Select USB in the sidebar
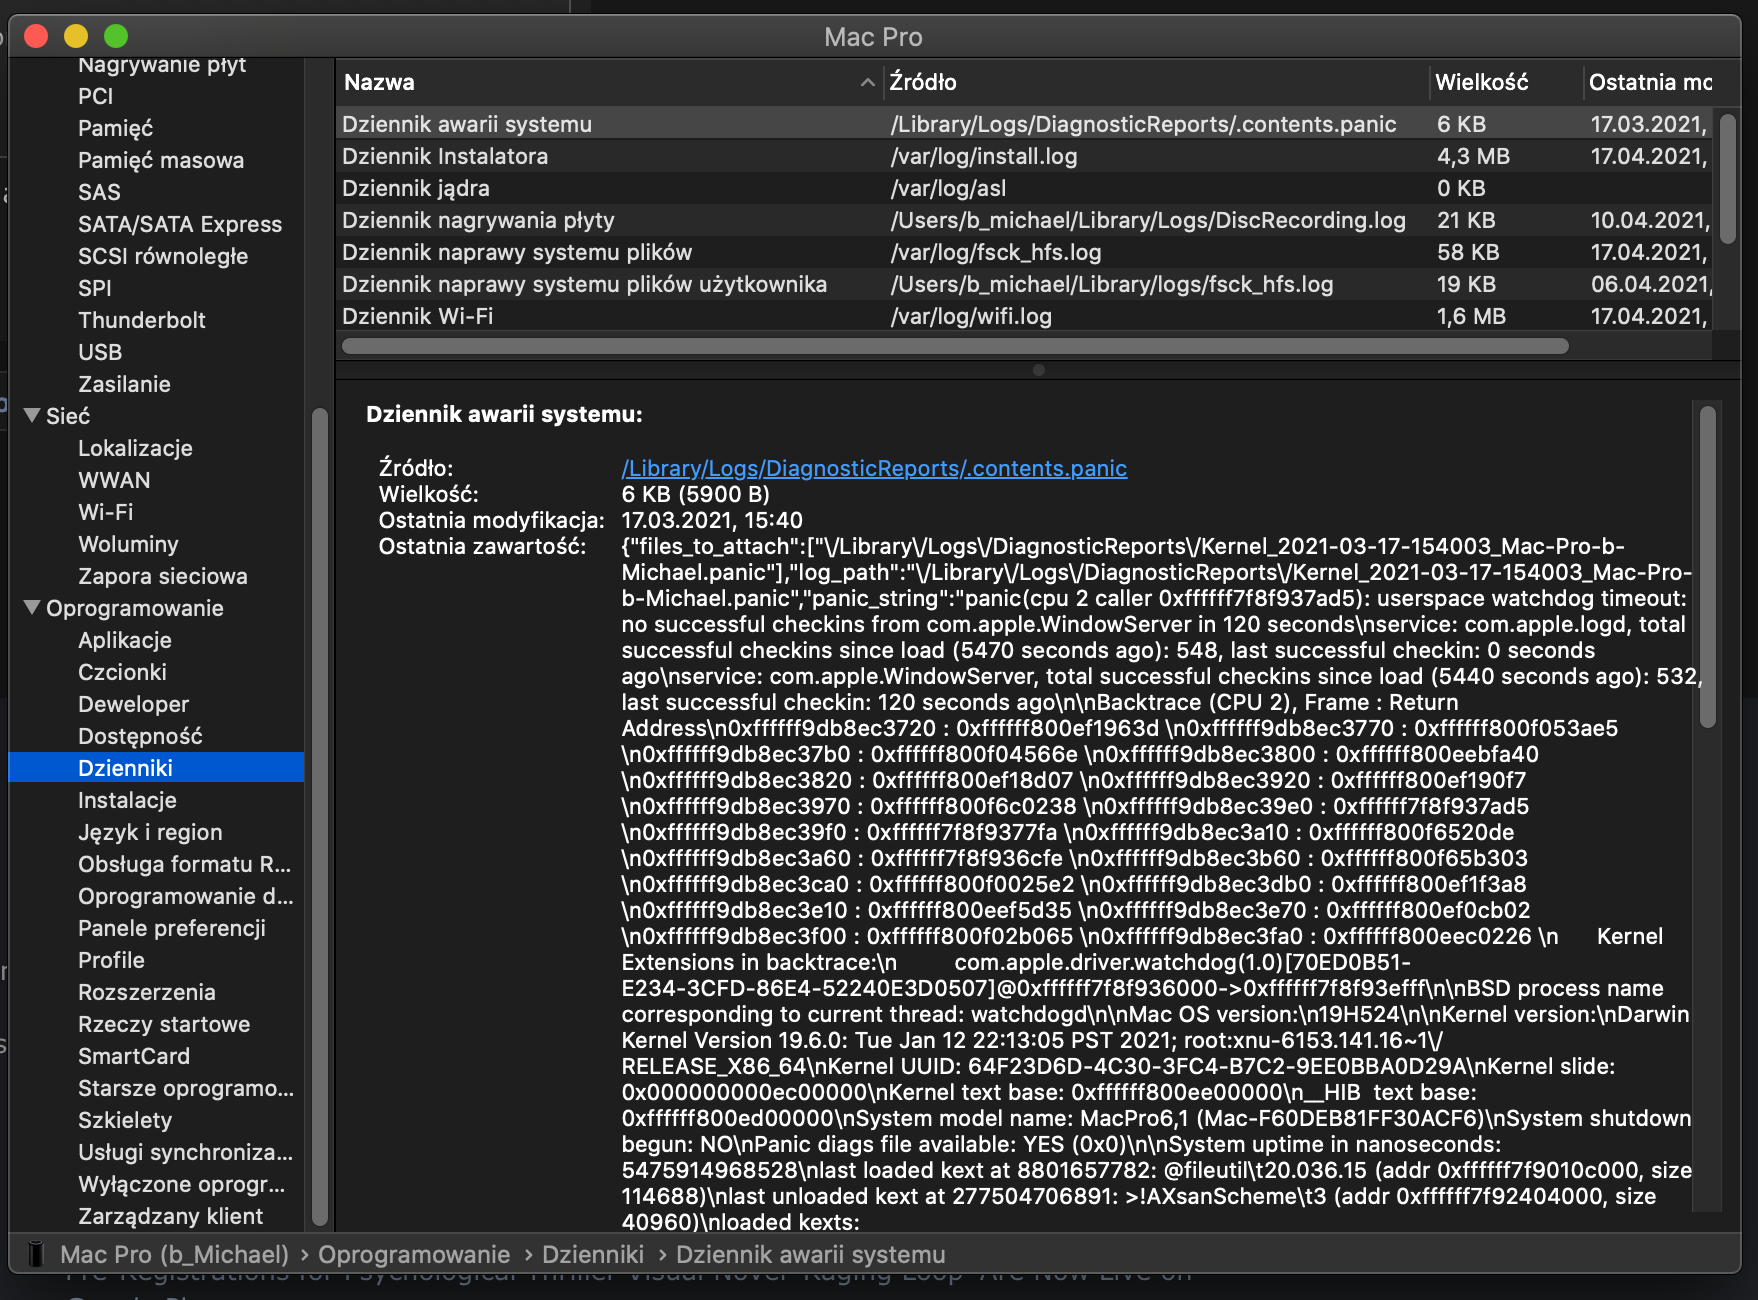Image resolution: width=1758 pixels, height=1300 pixels. (x=100, y=352)
